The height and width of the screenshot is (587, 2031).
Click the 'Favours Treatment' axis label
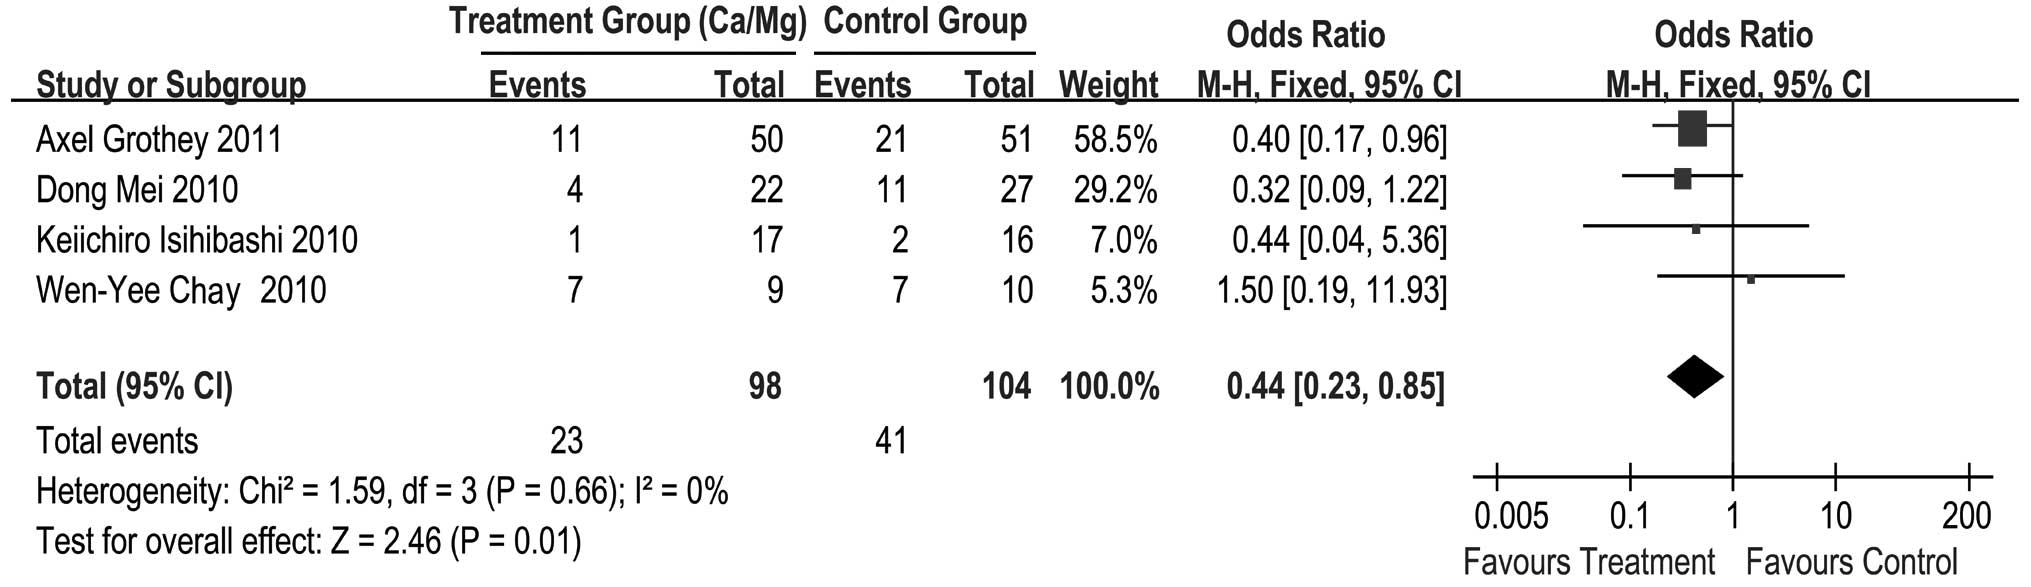1589,563
